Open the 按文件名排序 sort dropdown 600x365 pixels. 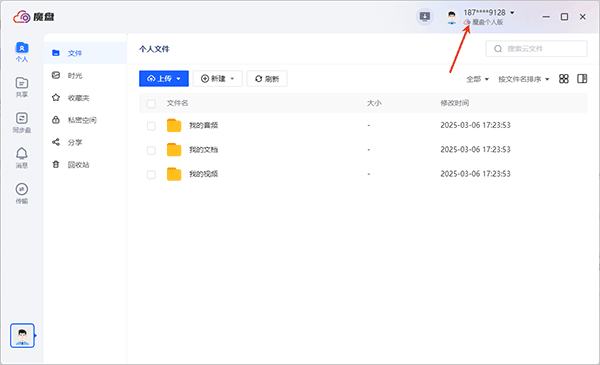(523, 79)
